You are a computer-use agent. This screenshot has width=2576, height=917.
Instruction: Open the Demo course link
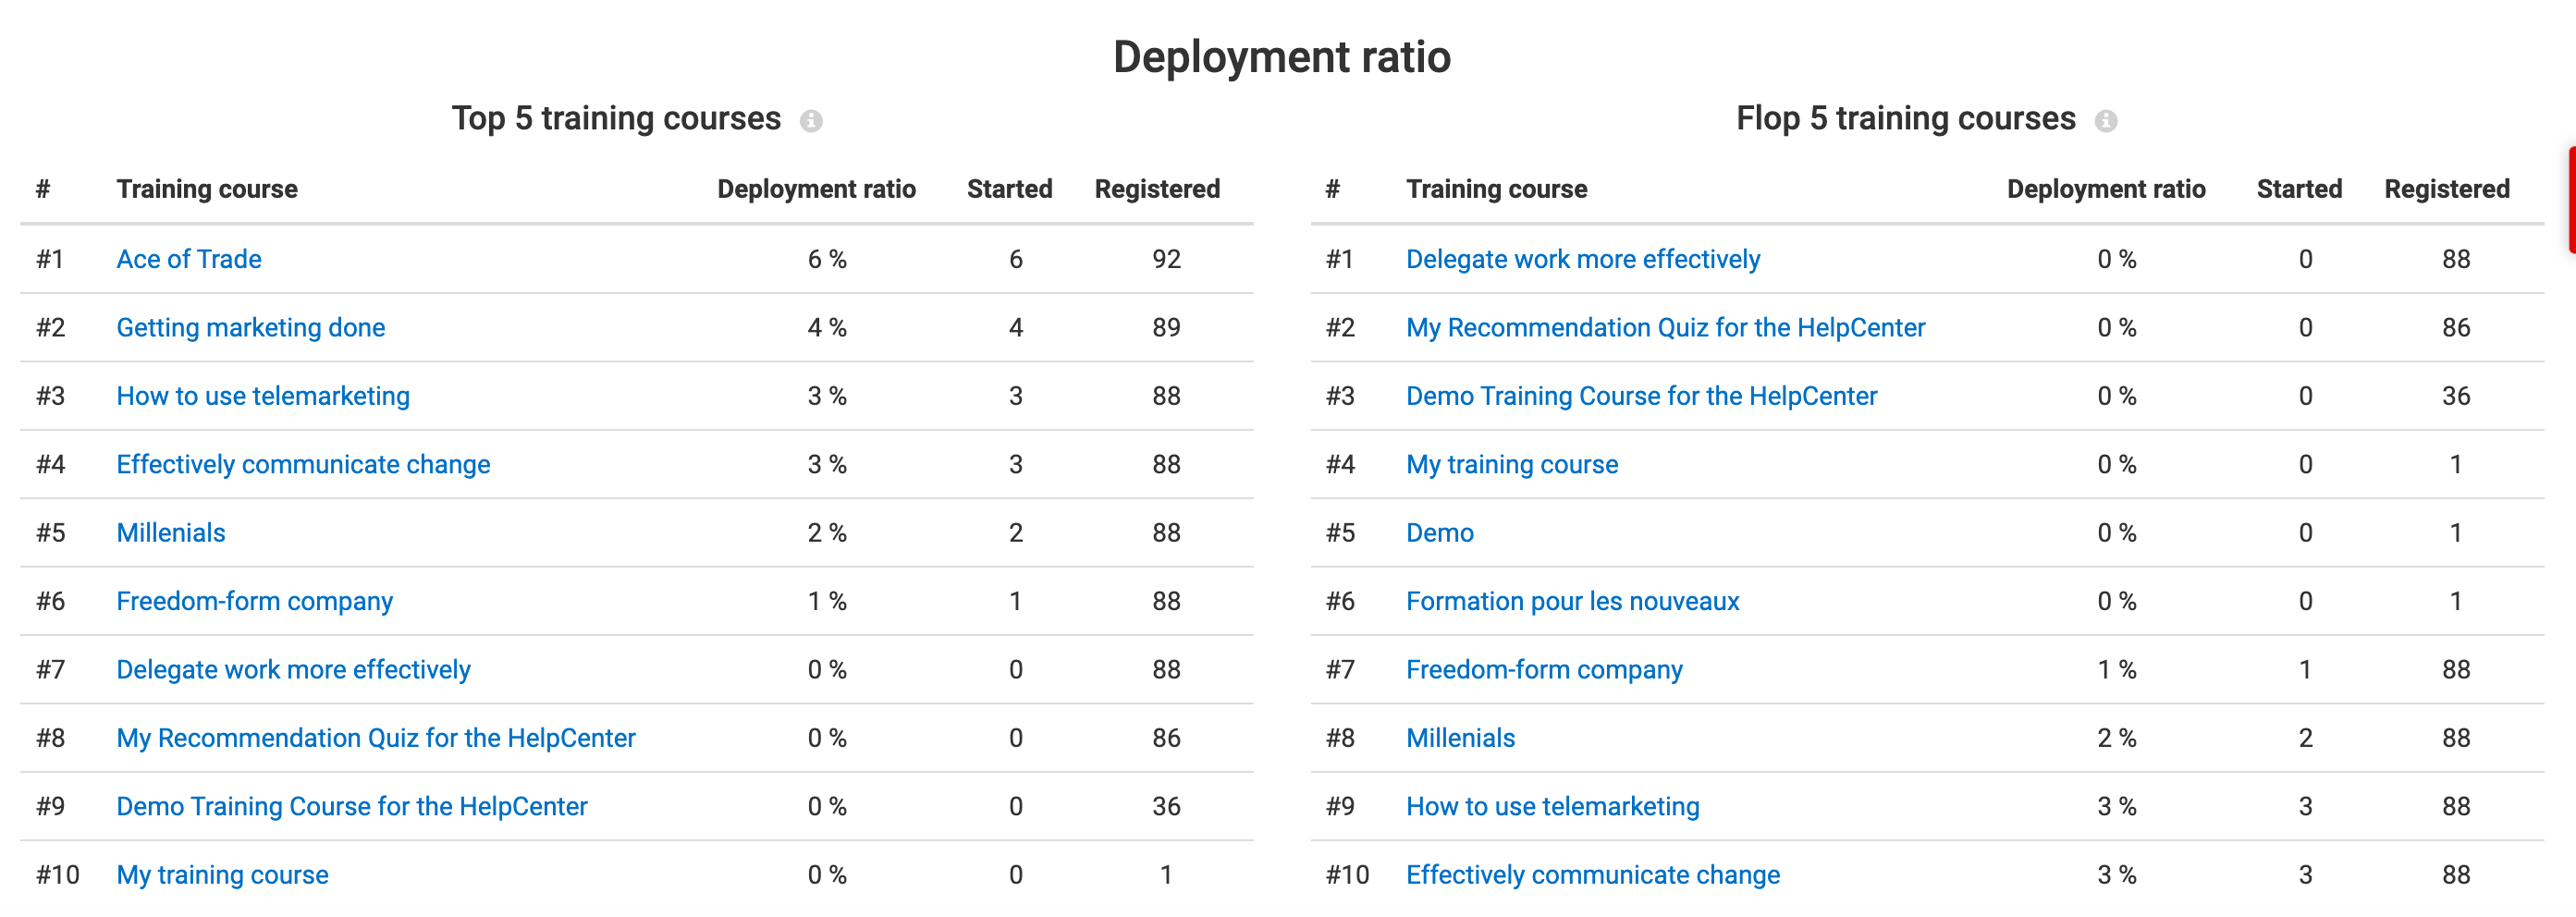[1440, 532]
